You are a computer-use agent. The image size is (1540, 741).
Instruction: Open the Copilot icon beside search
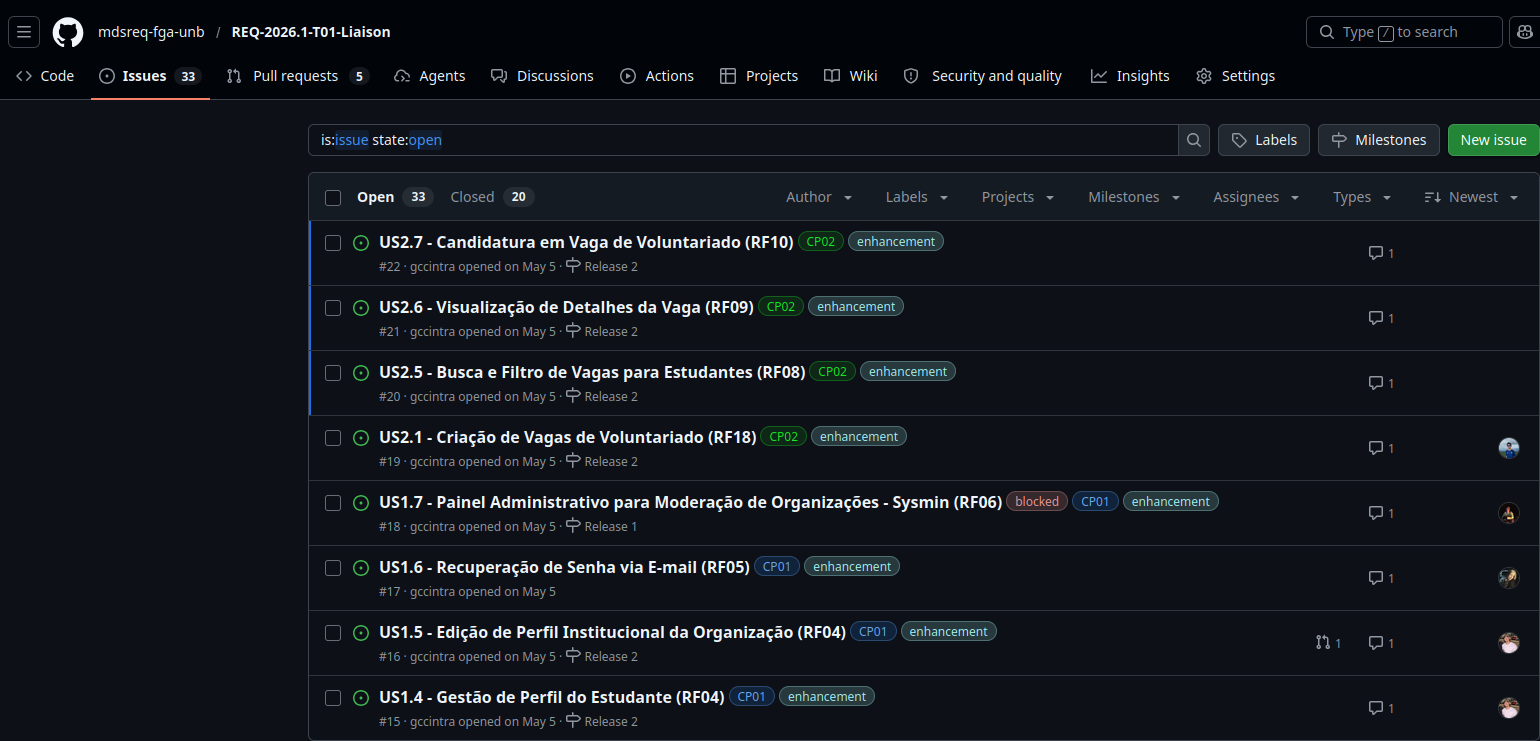[x=1523, y=32]
